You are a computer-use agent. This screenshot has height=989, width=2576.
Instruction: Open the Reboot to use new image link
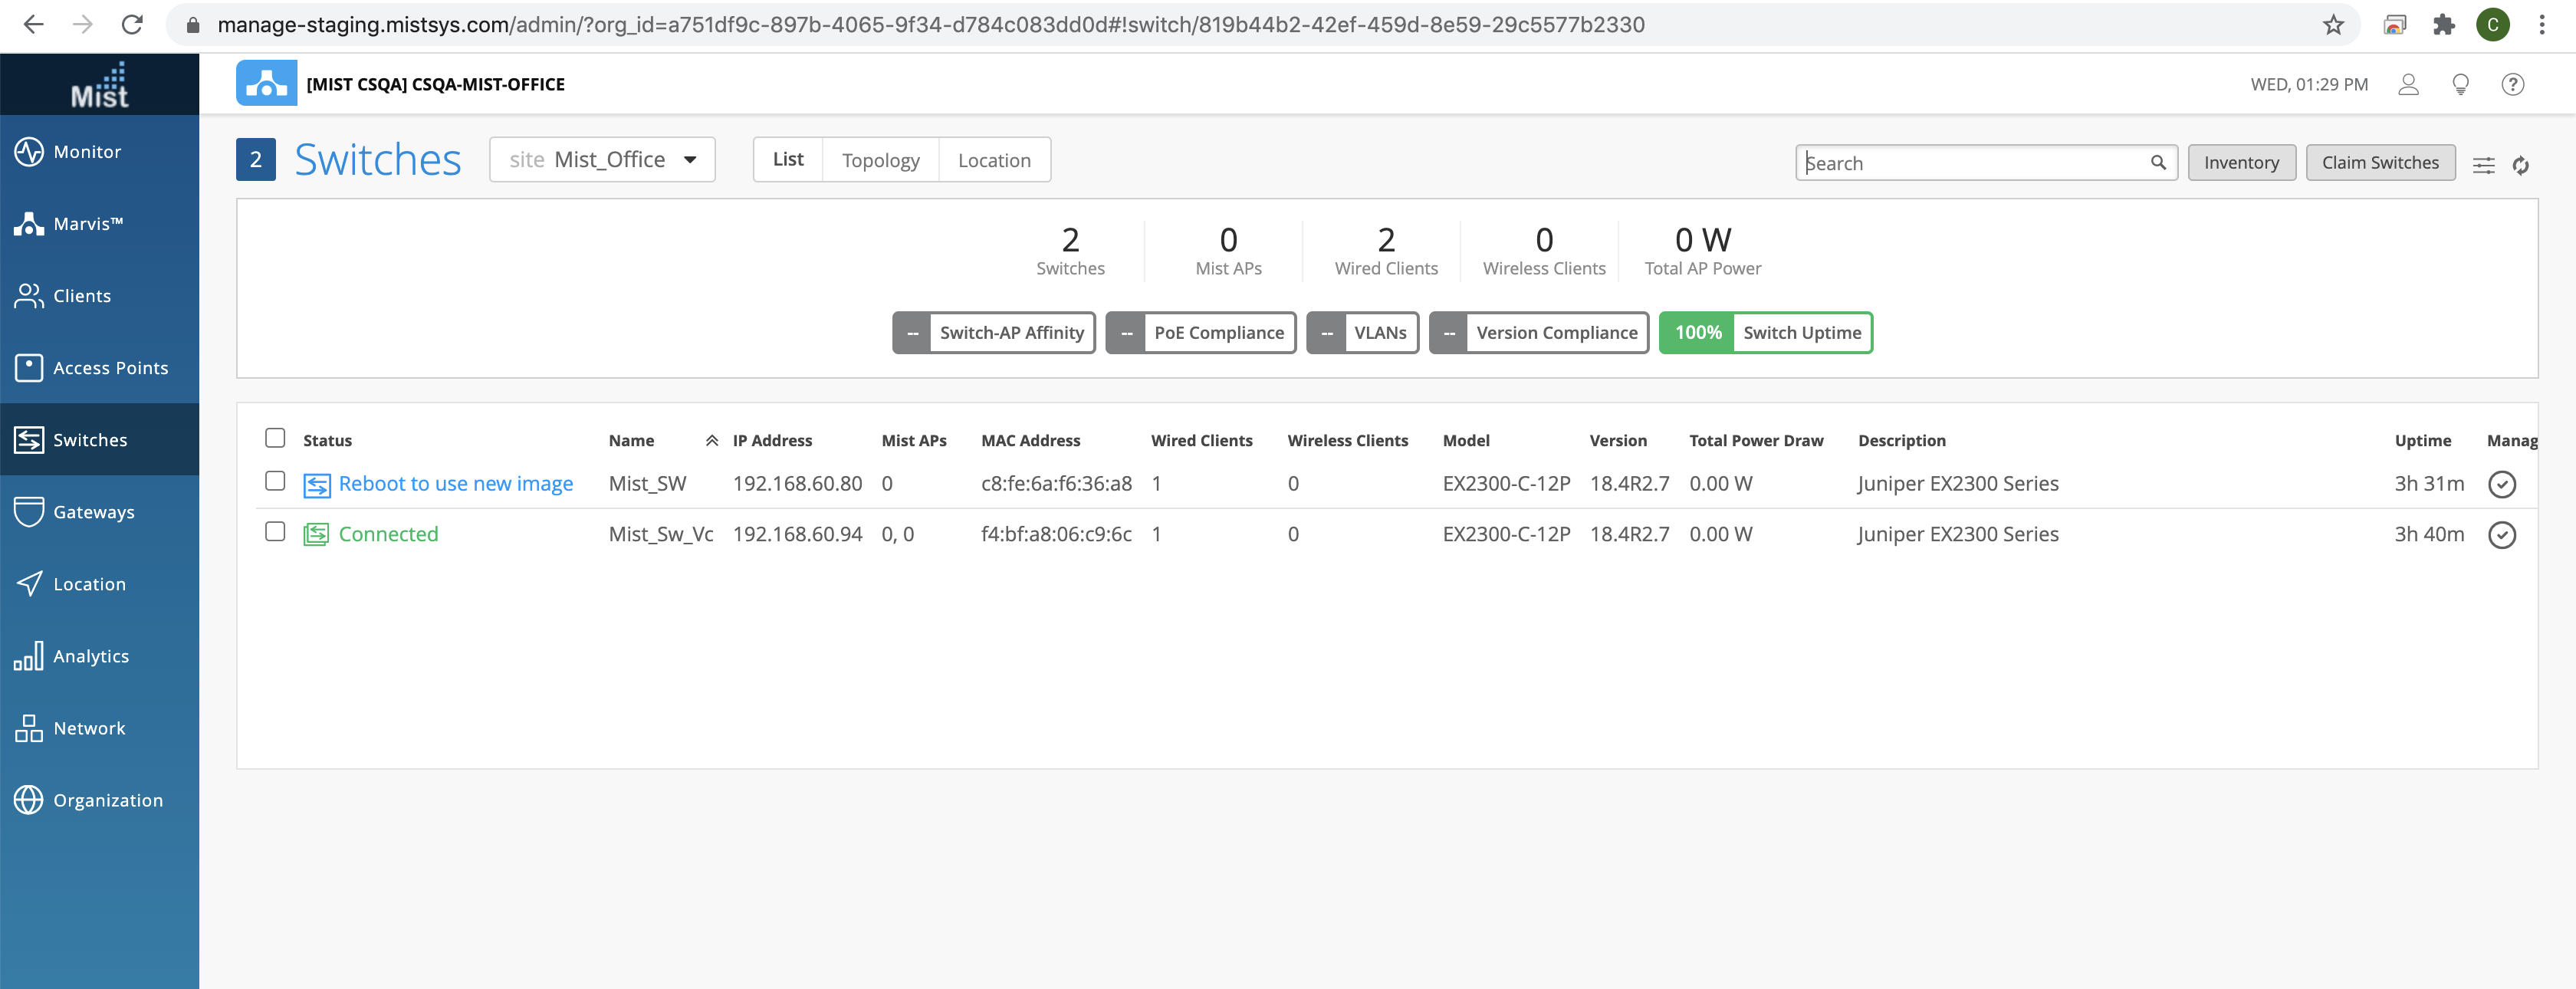(455, 484)
